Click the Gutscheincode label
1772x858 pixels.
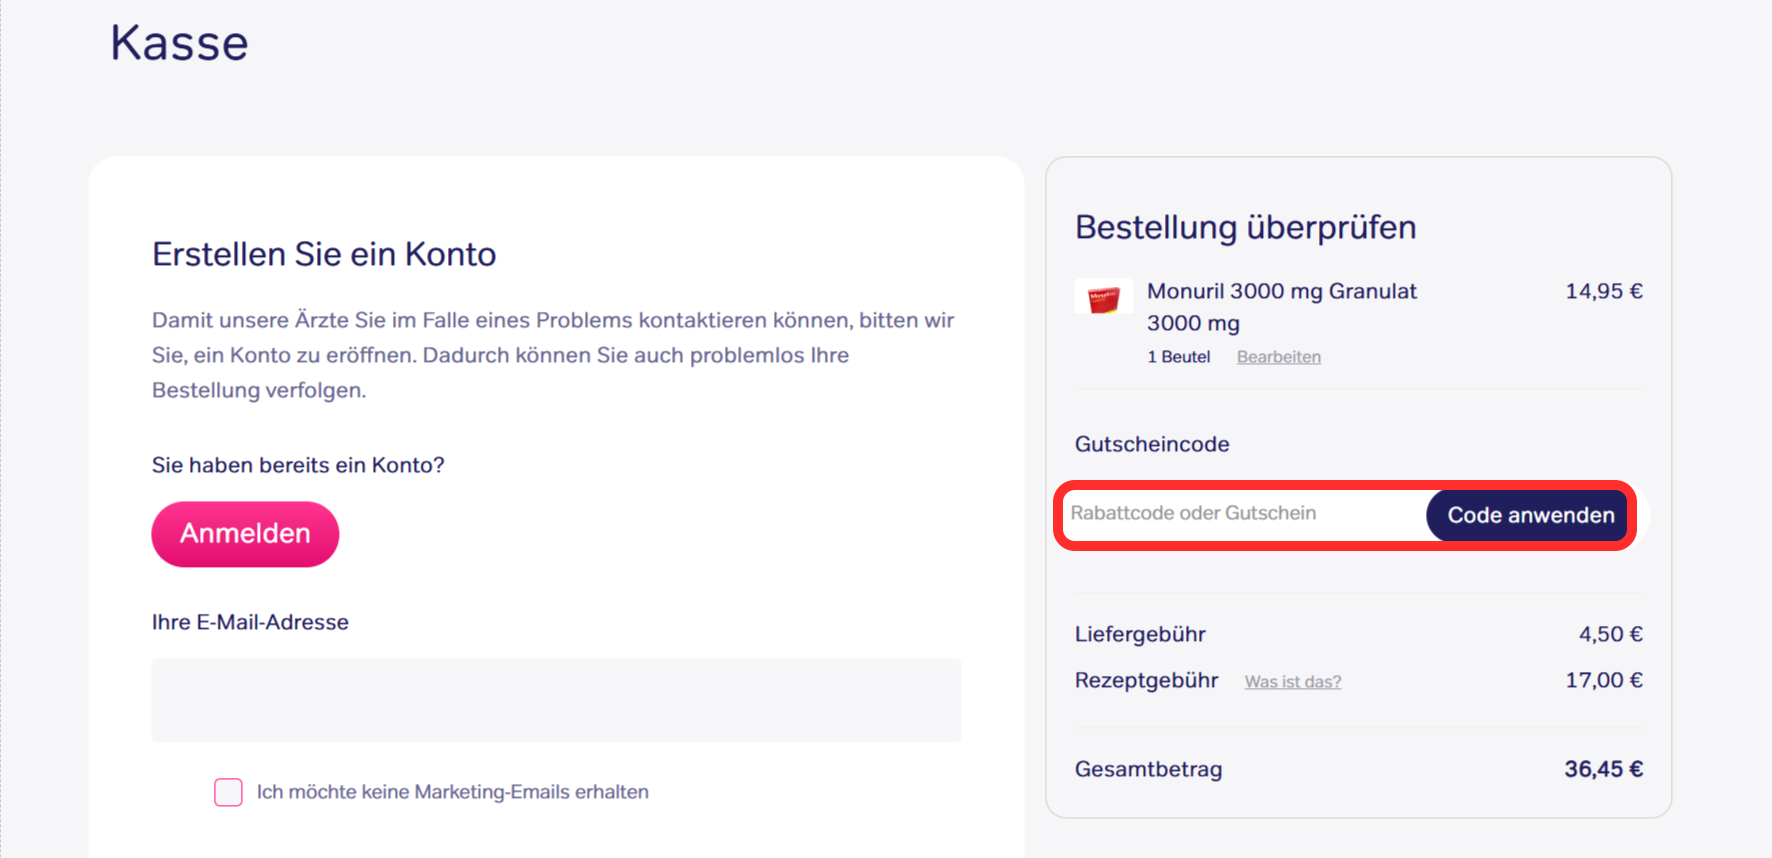coord(1152,444)
